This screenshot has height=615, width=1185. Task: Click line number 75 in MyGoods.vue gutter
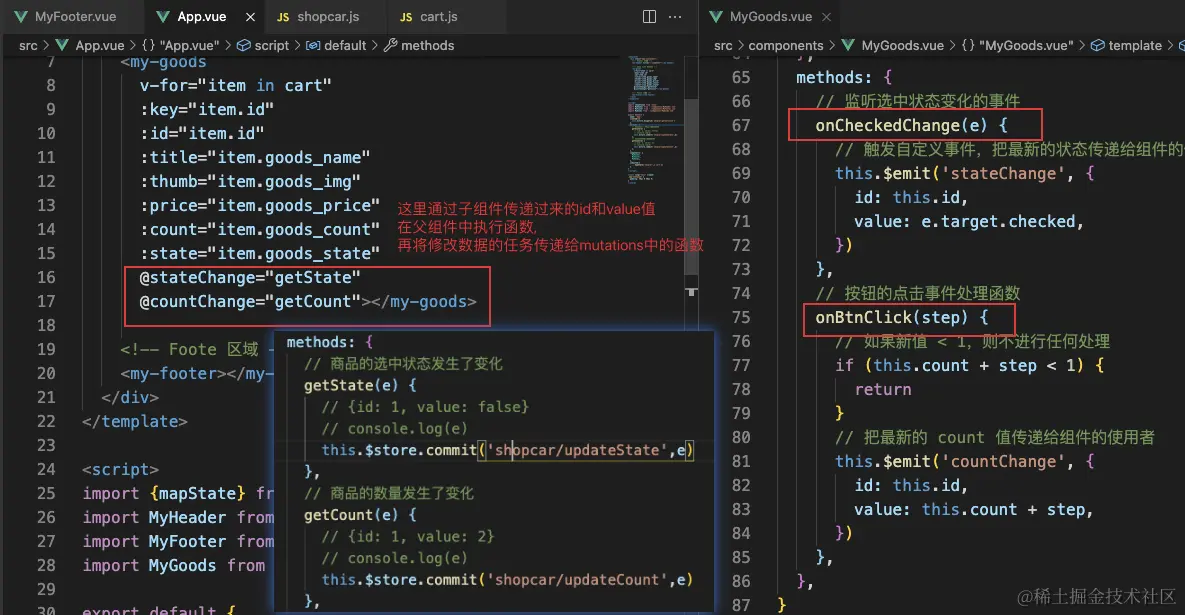point(741,317)
